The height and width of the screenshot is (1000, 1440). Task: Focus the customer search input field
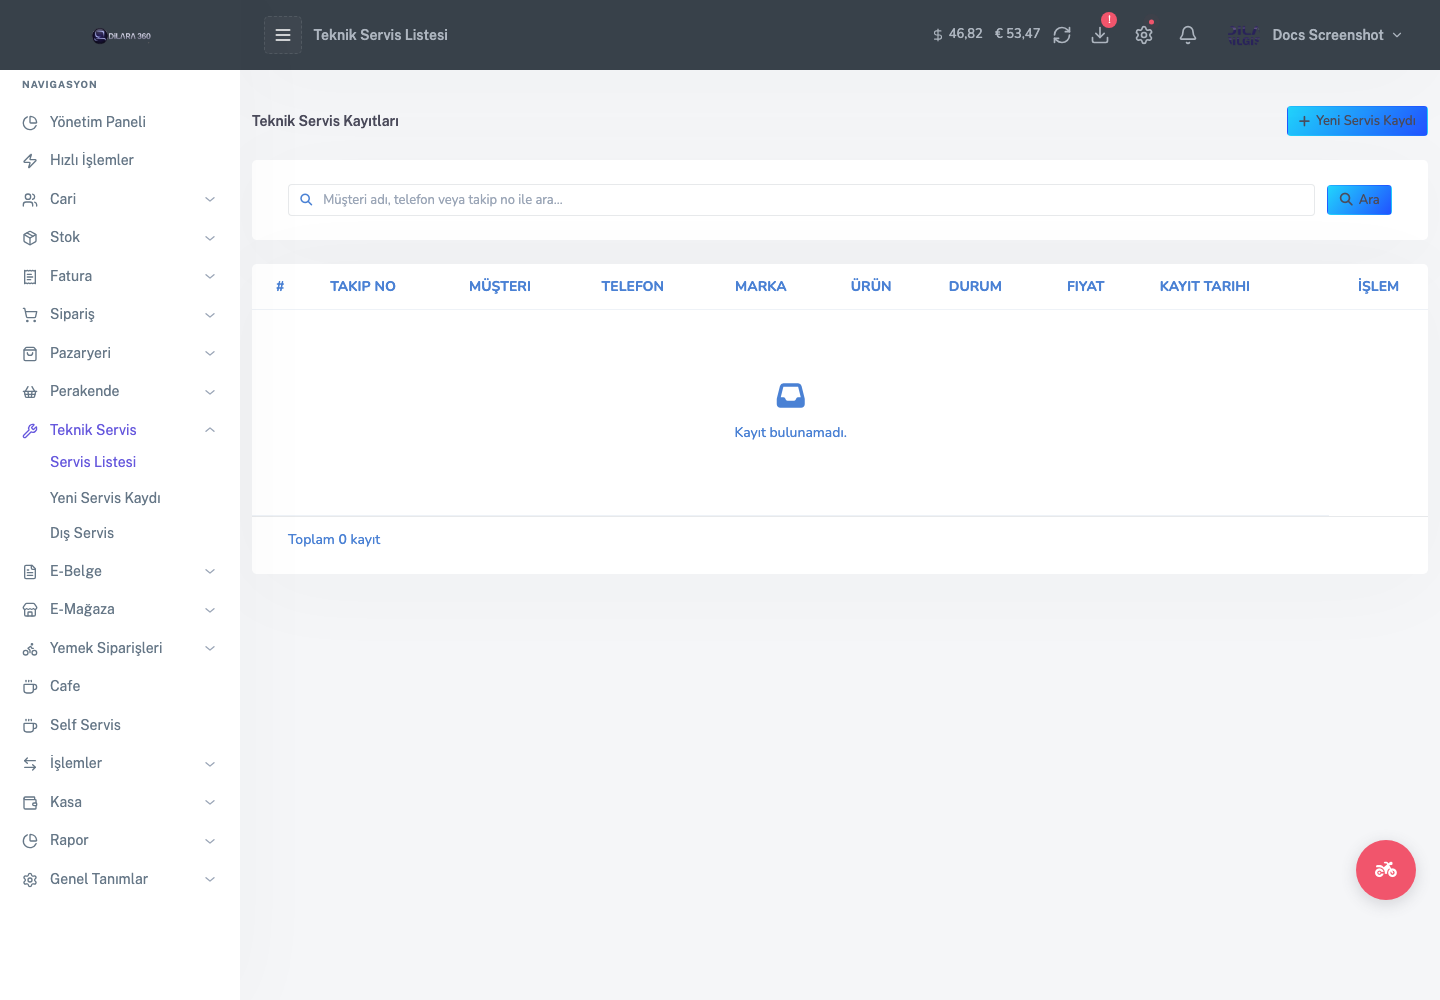point(801,200)
